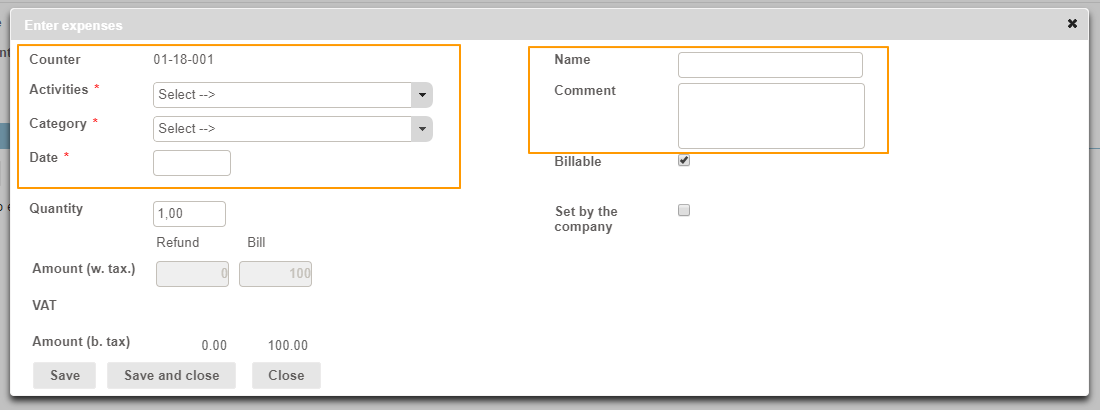This screenshot has height=410, width=1100.
Task: Expand the Category dropdown arrow
Action: (422, 129)
